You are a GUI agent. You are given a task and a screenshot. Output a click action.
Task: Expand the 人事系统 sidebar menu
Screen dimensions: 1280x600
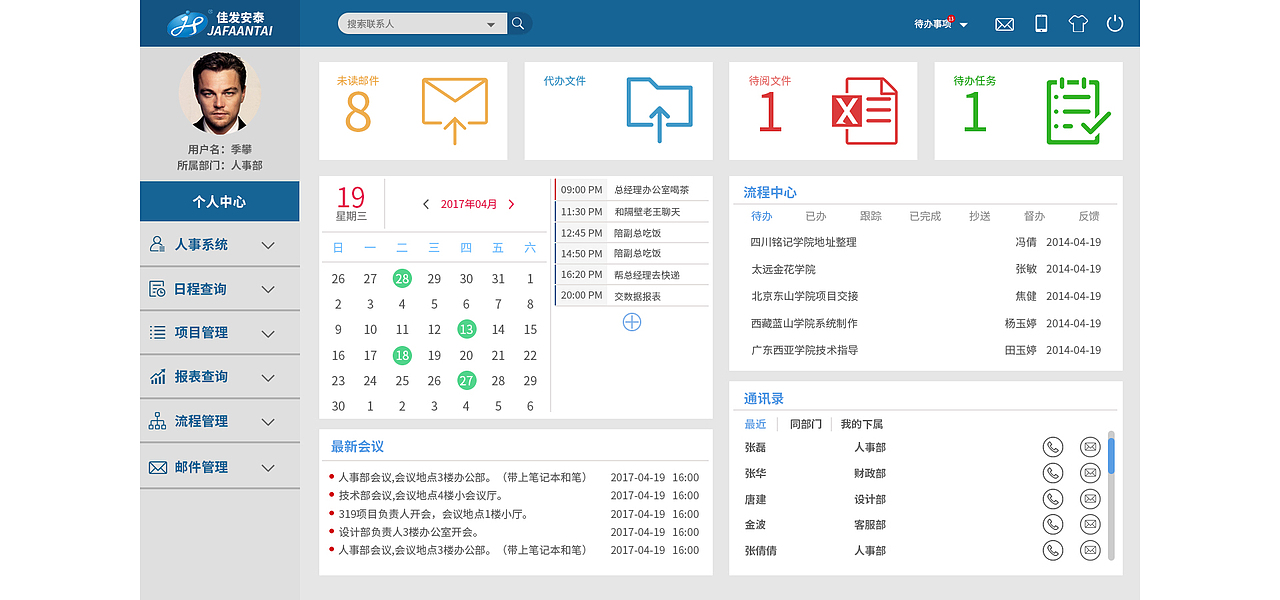coord(155,243)
